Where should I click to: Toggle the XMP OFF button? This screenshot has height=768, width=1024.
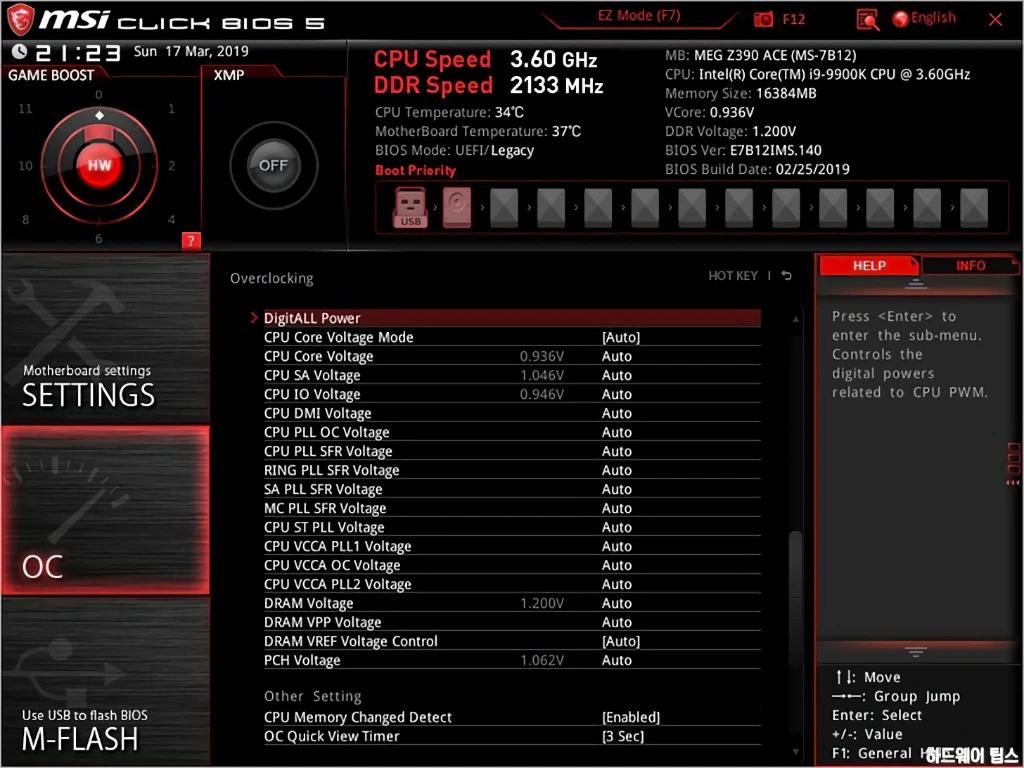click(273, 165)
